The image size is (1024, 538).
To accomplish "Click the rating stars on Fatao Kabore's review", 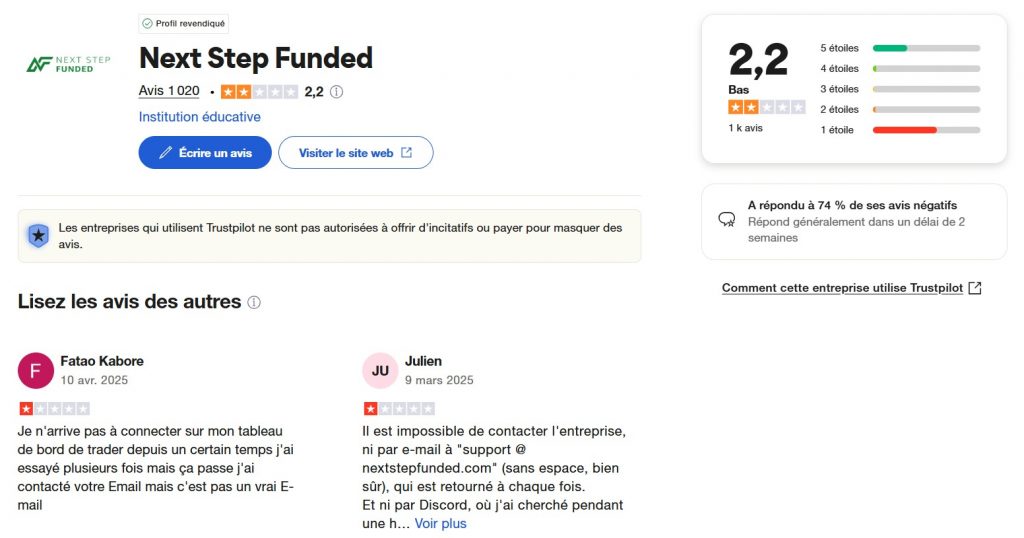I will tap(54, 408).
